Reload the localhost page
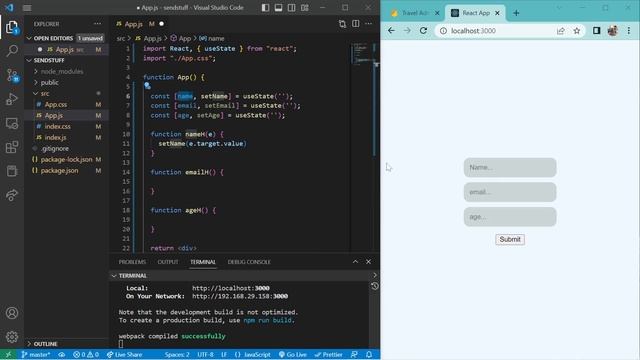Image resolution: width=640 pixels, height=360 pixels. tap(423, 31)
